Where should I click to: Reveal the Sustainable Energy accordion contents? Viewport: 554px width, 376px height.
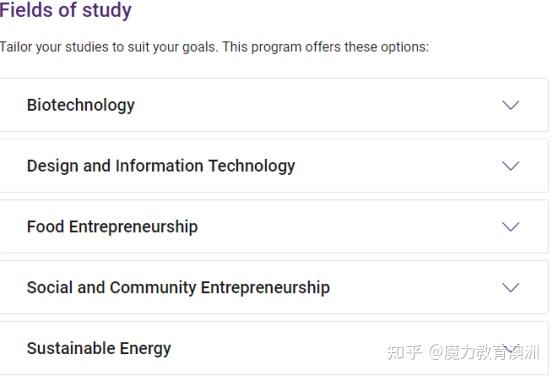tap(274, 348)
